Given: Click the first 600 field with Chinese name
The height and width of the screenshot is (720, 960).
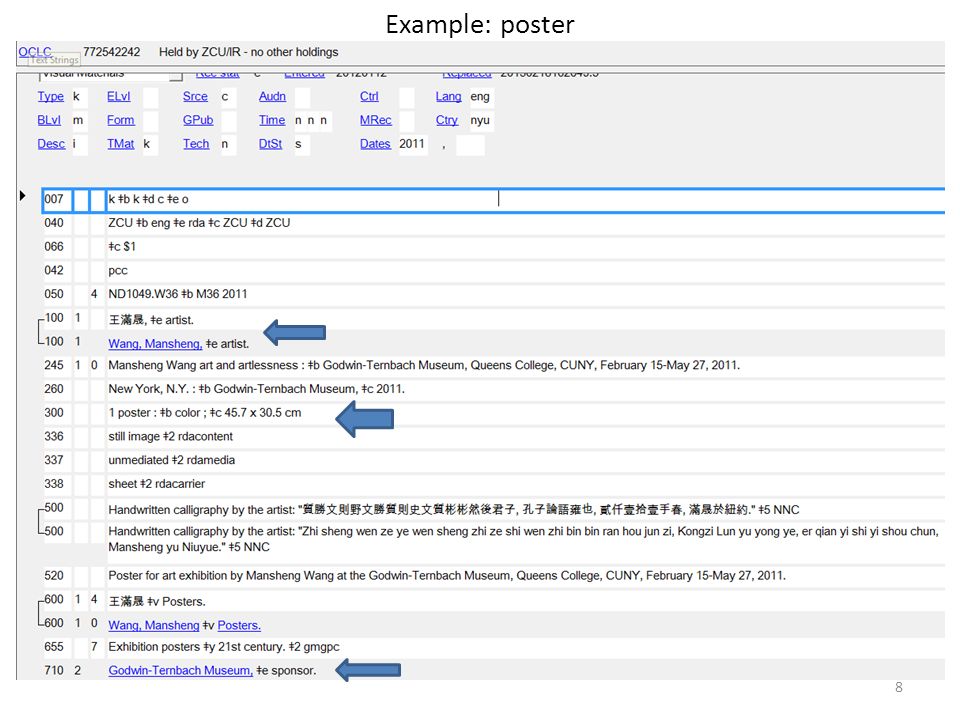Looking at the screenshot, I should point(157,601).
